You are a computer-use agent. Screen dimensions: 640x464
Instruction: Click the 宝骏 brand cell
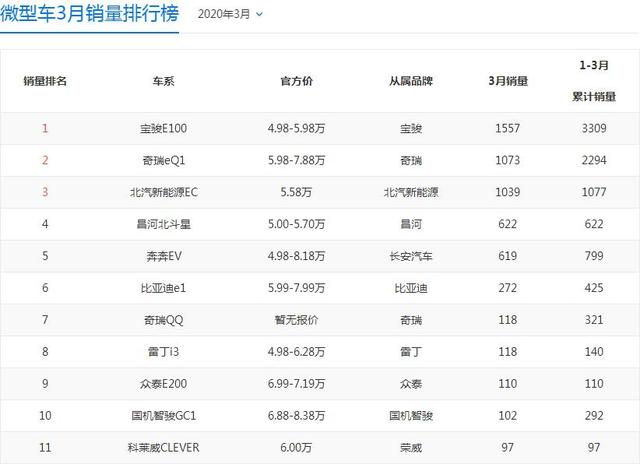click(x=411, y=129)
